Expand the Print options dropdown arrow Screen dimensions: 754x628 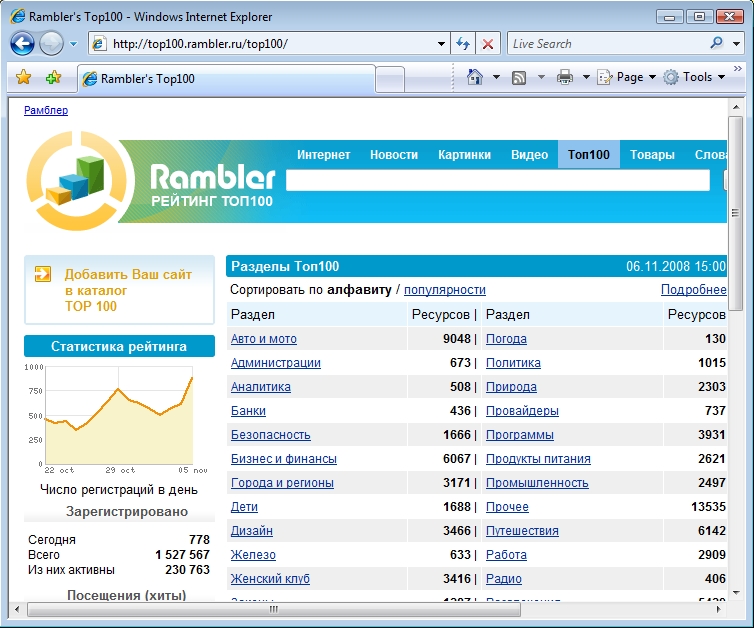pyautogui.click(x=586, y=77)
